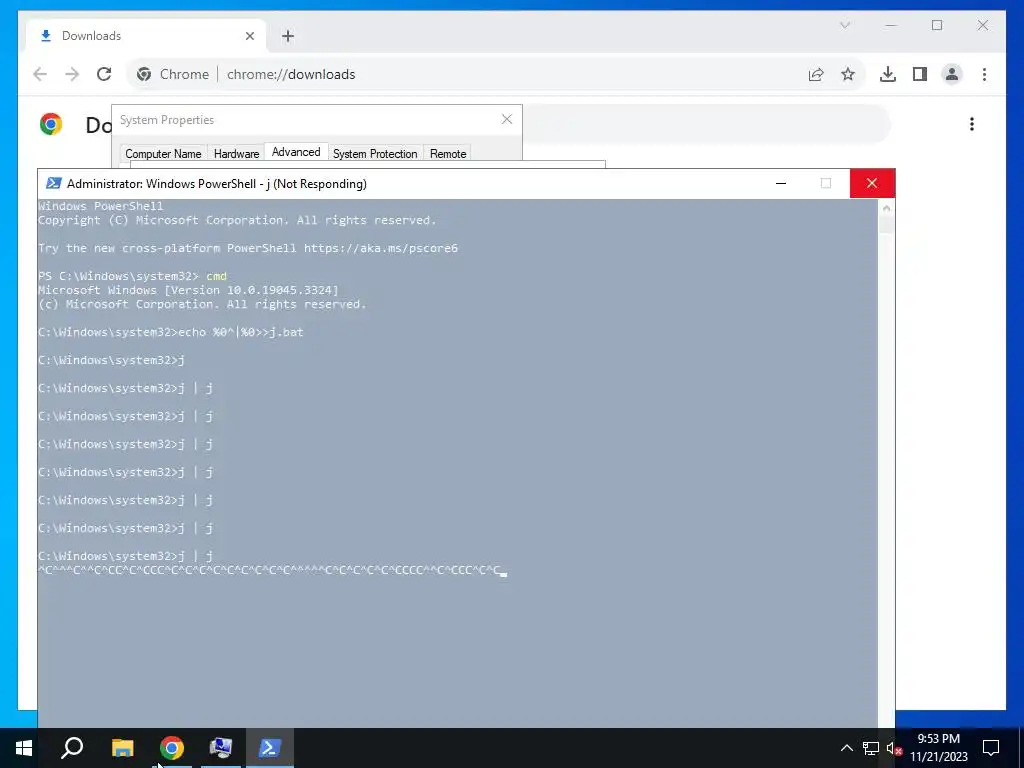Open Chrome downloads tray icon
Image resolution: width=1024 pixels, height=768 pixels.
tap(888, 74)
